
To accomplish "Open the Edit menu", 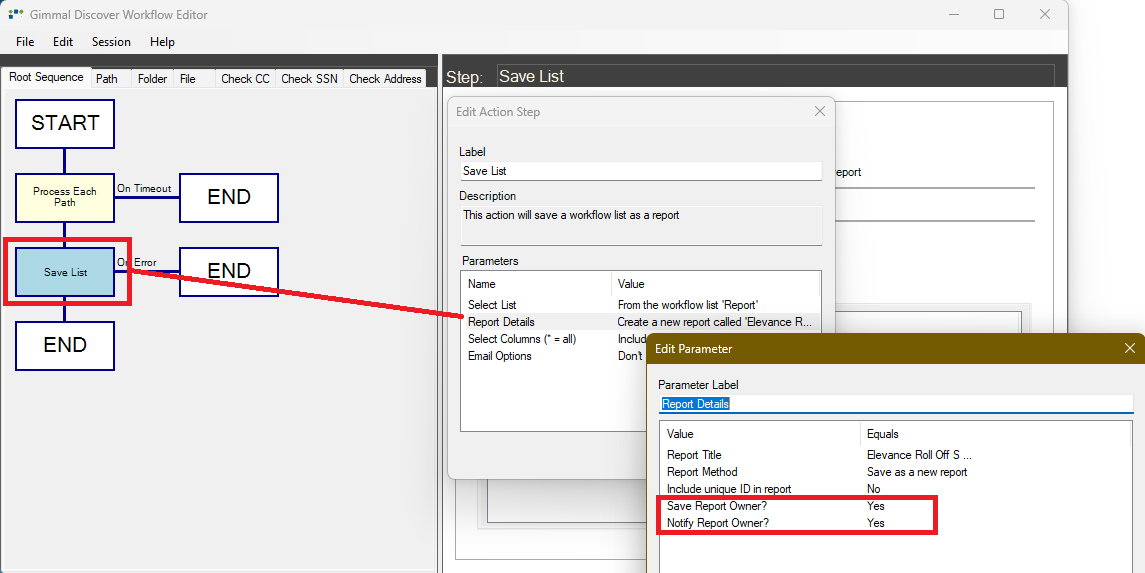I will (x=63, y=42).
